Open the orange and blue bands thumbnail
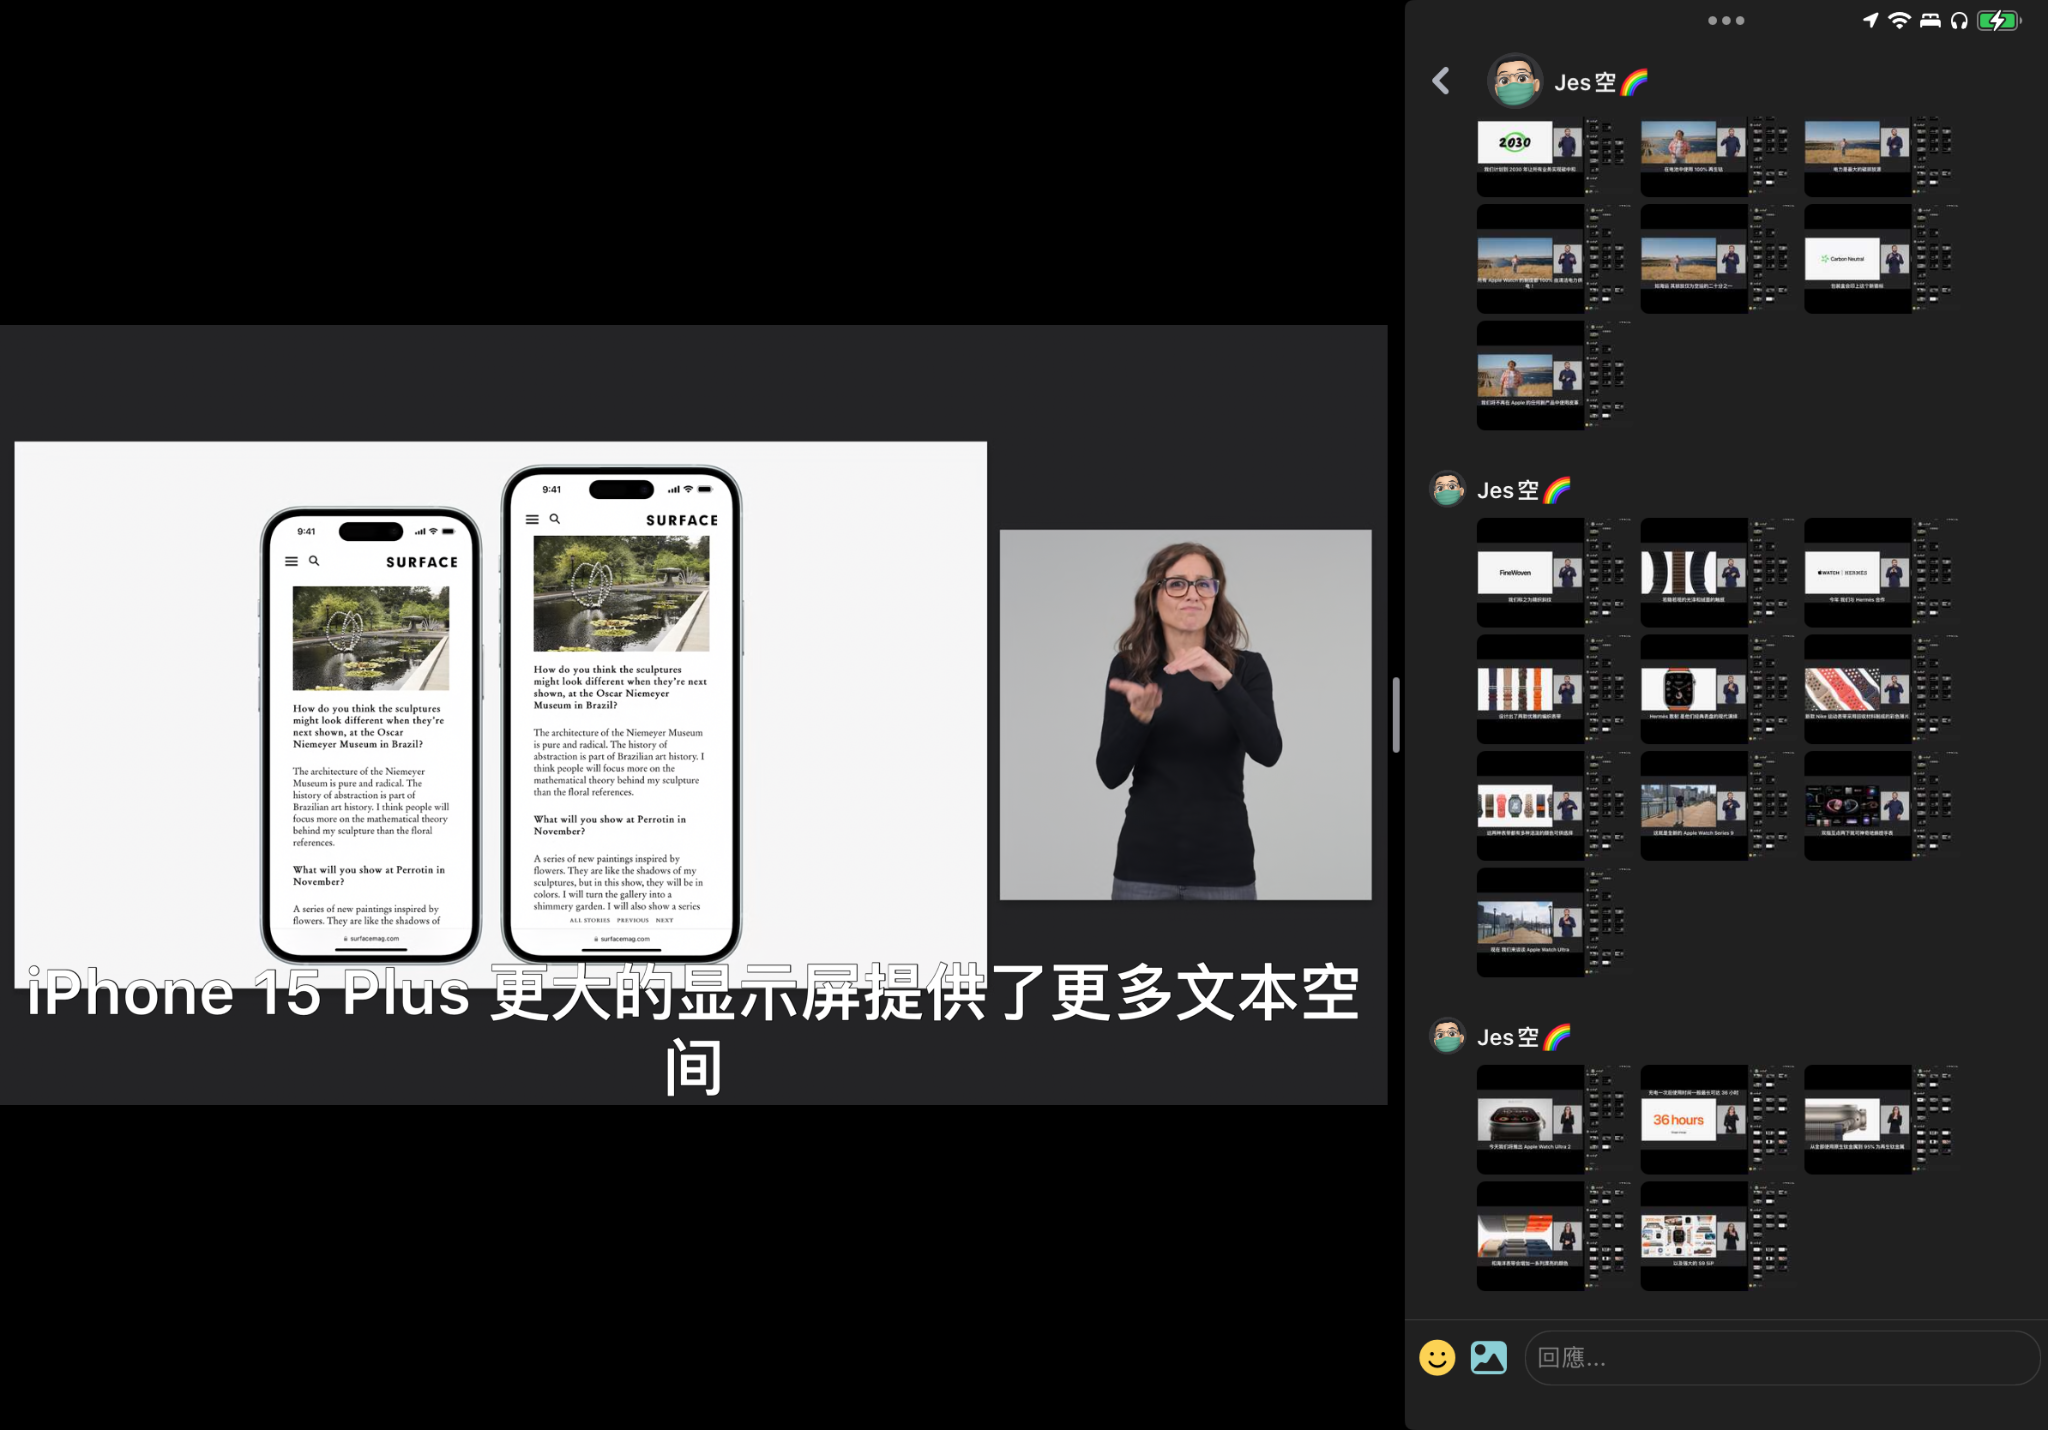Screen dimensions: 2048x1430 tap(1550, 1236)
